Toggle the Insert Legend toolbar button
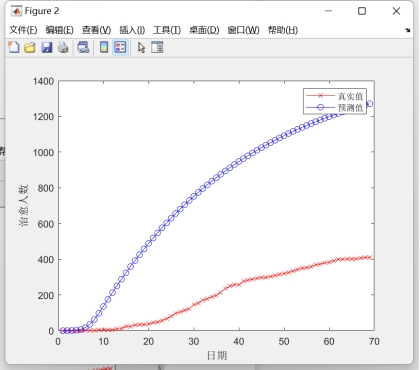The image size is (420, 370). point(120,47)
